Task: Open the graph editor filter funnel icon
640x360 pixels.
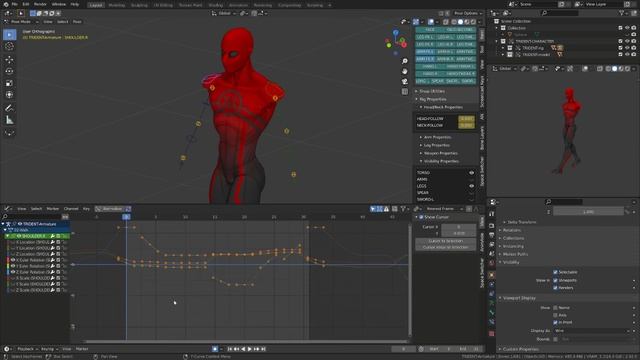Action: pyautogui.click(x=403, y=209)
